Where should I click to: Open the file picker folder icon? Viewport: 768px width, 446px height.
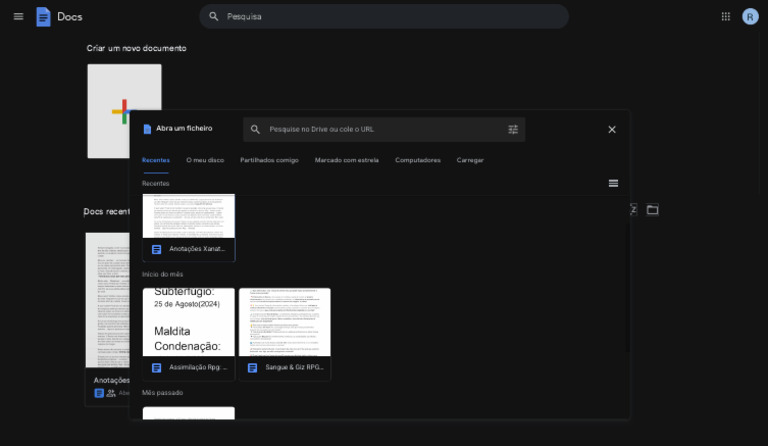pyautogui.click(x=652, y=210)
